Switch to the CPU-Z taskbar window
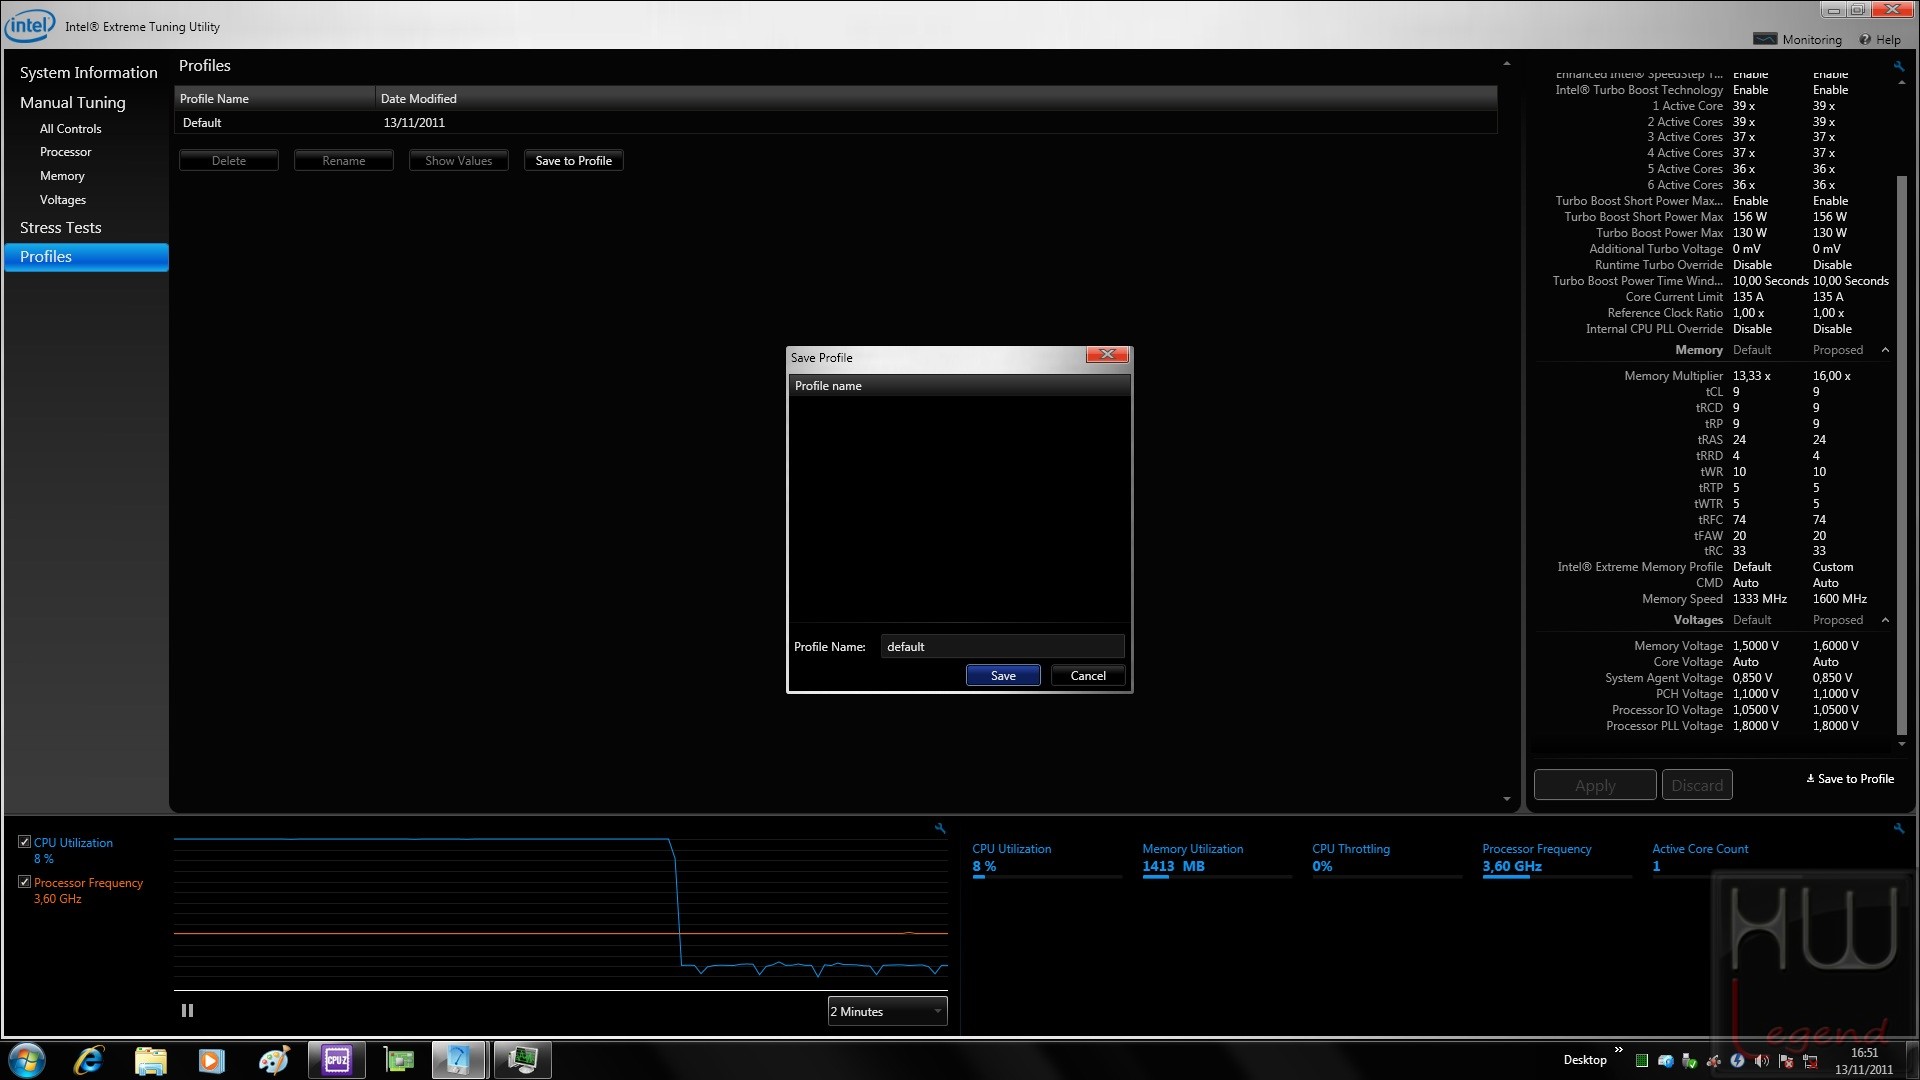The height and width of the screenshot is (1080, 1920). pos(337,1060)
